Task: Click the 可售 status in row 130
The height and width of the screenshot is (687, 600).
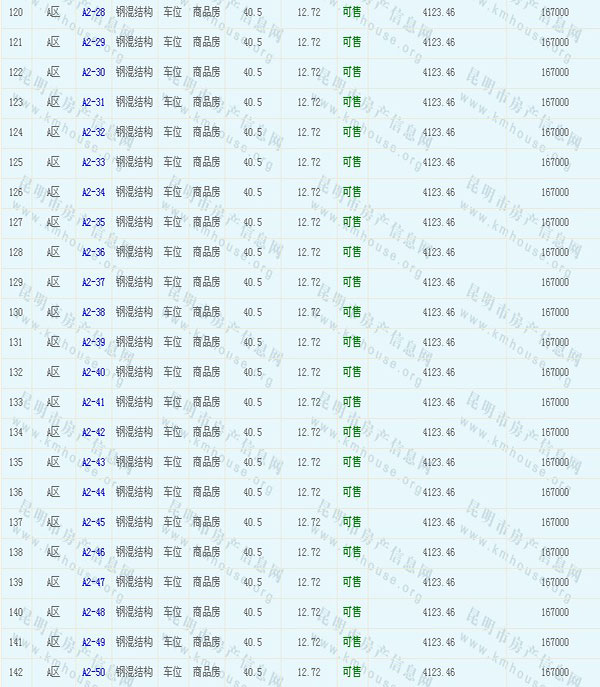Action: [x=351, y=312]
